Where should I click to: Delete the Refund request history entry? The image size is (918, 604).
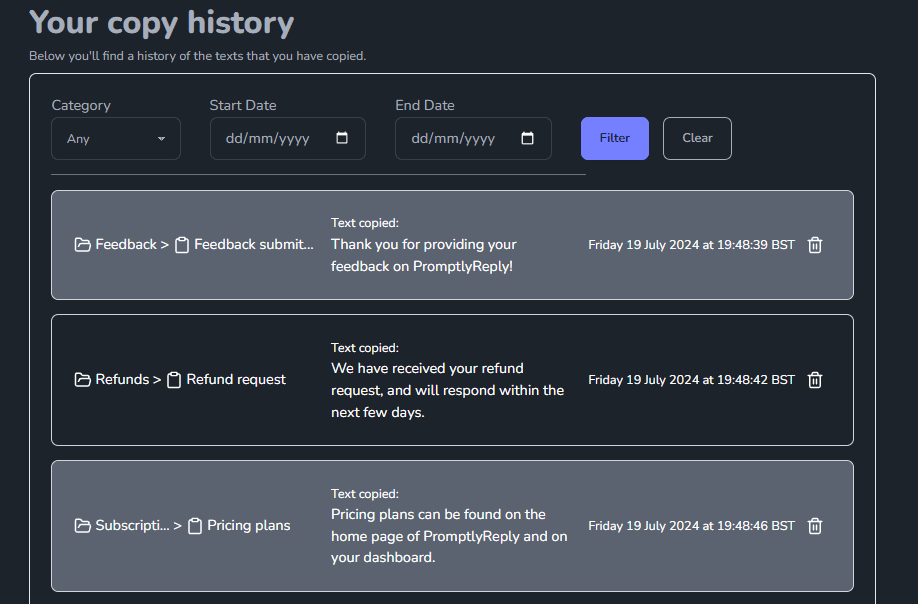pyautogui.click(x=814, y=380)
